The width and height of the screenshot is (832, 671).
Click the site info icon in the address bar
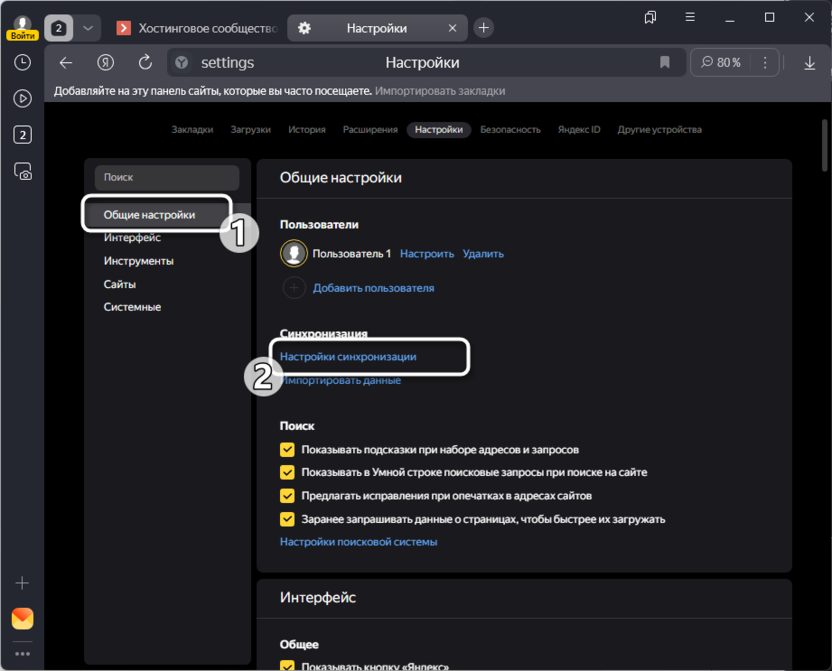(181, 63)
